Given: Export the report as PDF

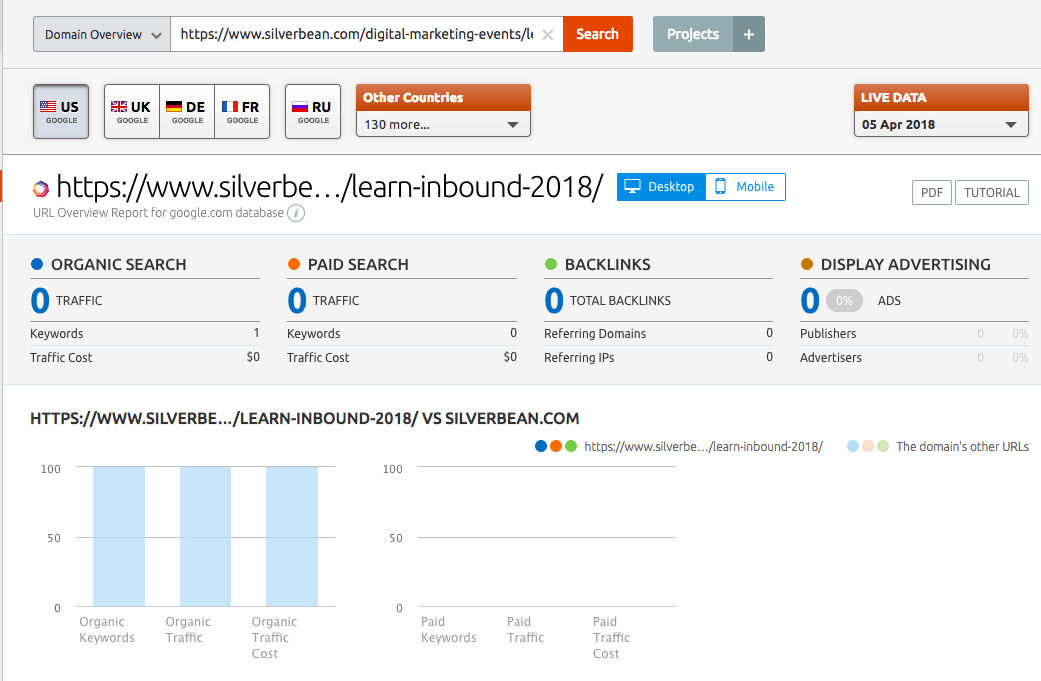Looking at the screenshot, I should 931,192.
